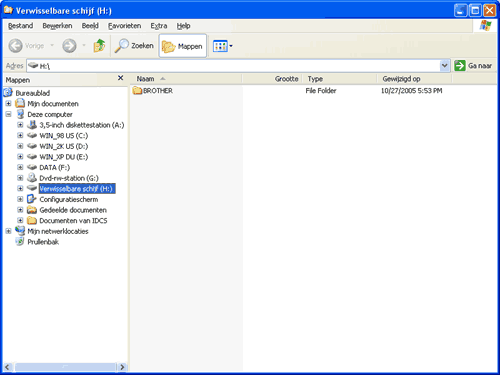The width and height of the screenshot is (500, 375).
Task: Click the Mijn documenten folder icon
Action: coord(20,103)
